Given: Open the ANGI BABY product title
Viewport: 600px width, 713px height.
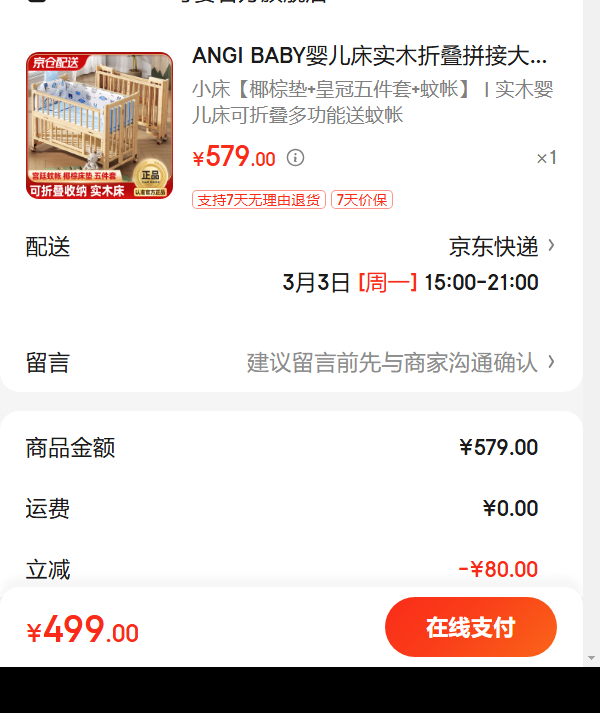Looking at the screenshot, I should click(x=369, y=56).
